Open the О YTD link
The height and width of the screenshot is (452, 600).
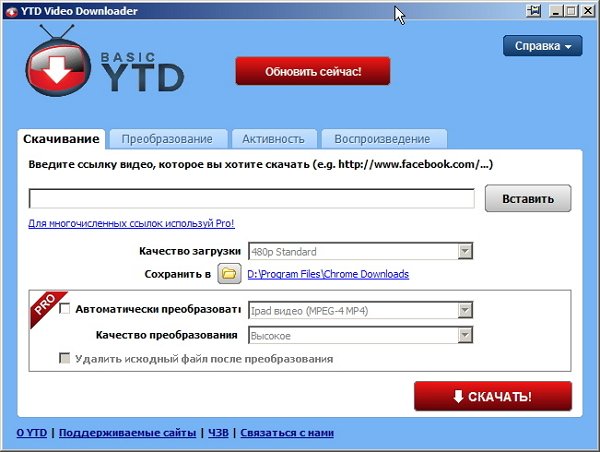pos(32,433)
